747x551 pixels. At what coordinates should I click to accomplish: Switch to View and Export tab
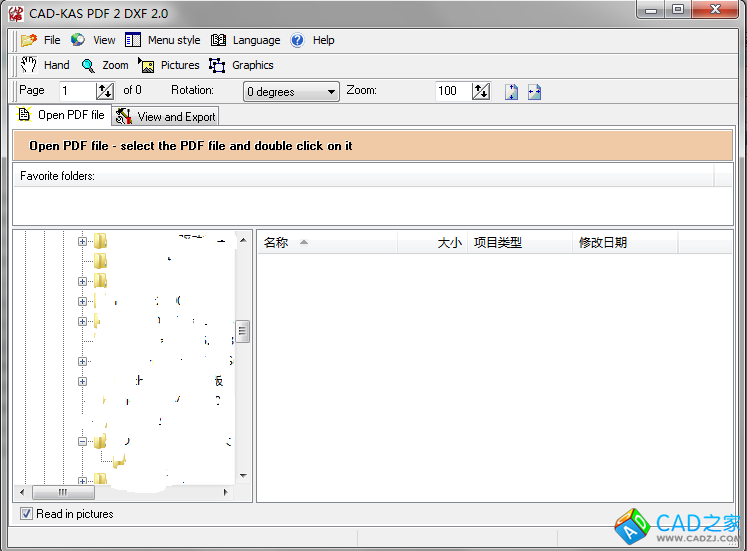165,116
